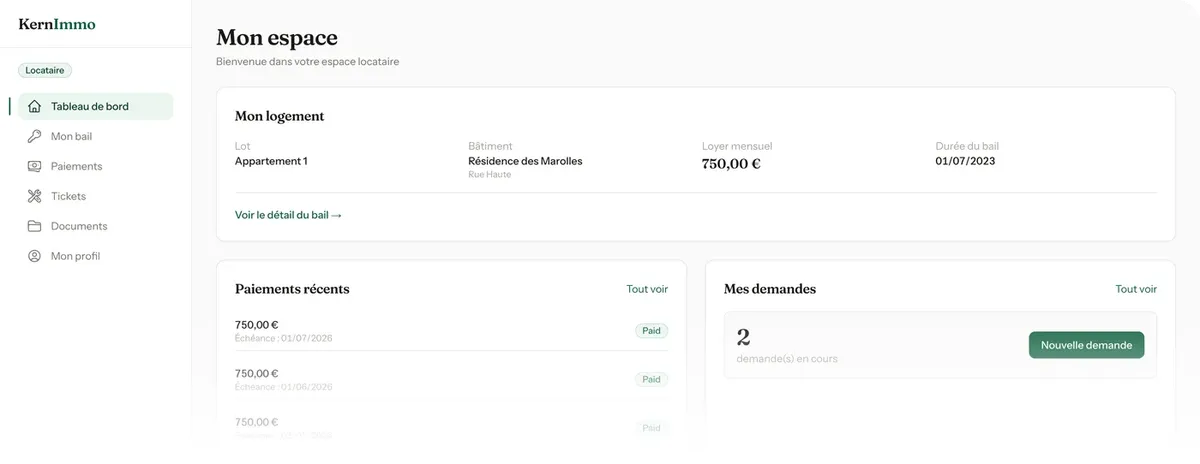Screen dimensions: 1200x464
Task: Click the folder icon beside Documents
Action: tap(34, 226)
